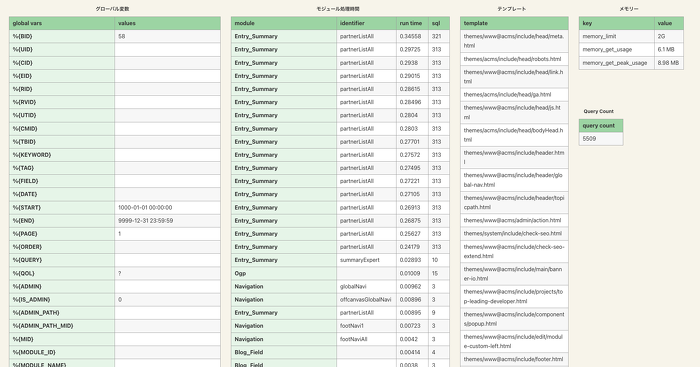Click the query count value 5509
700x367 pixels.
click(x=601, y=139)
